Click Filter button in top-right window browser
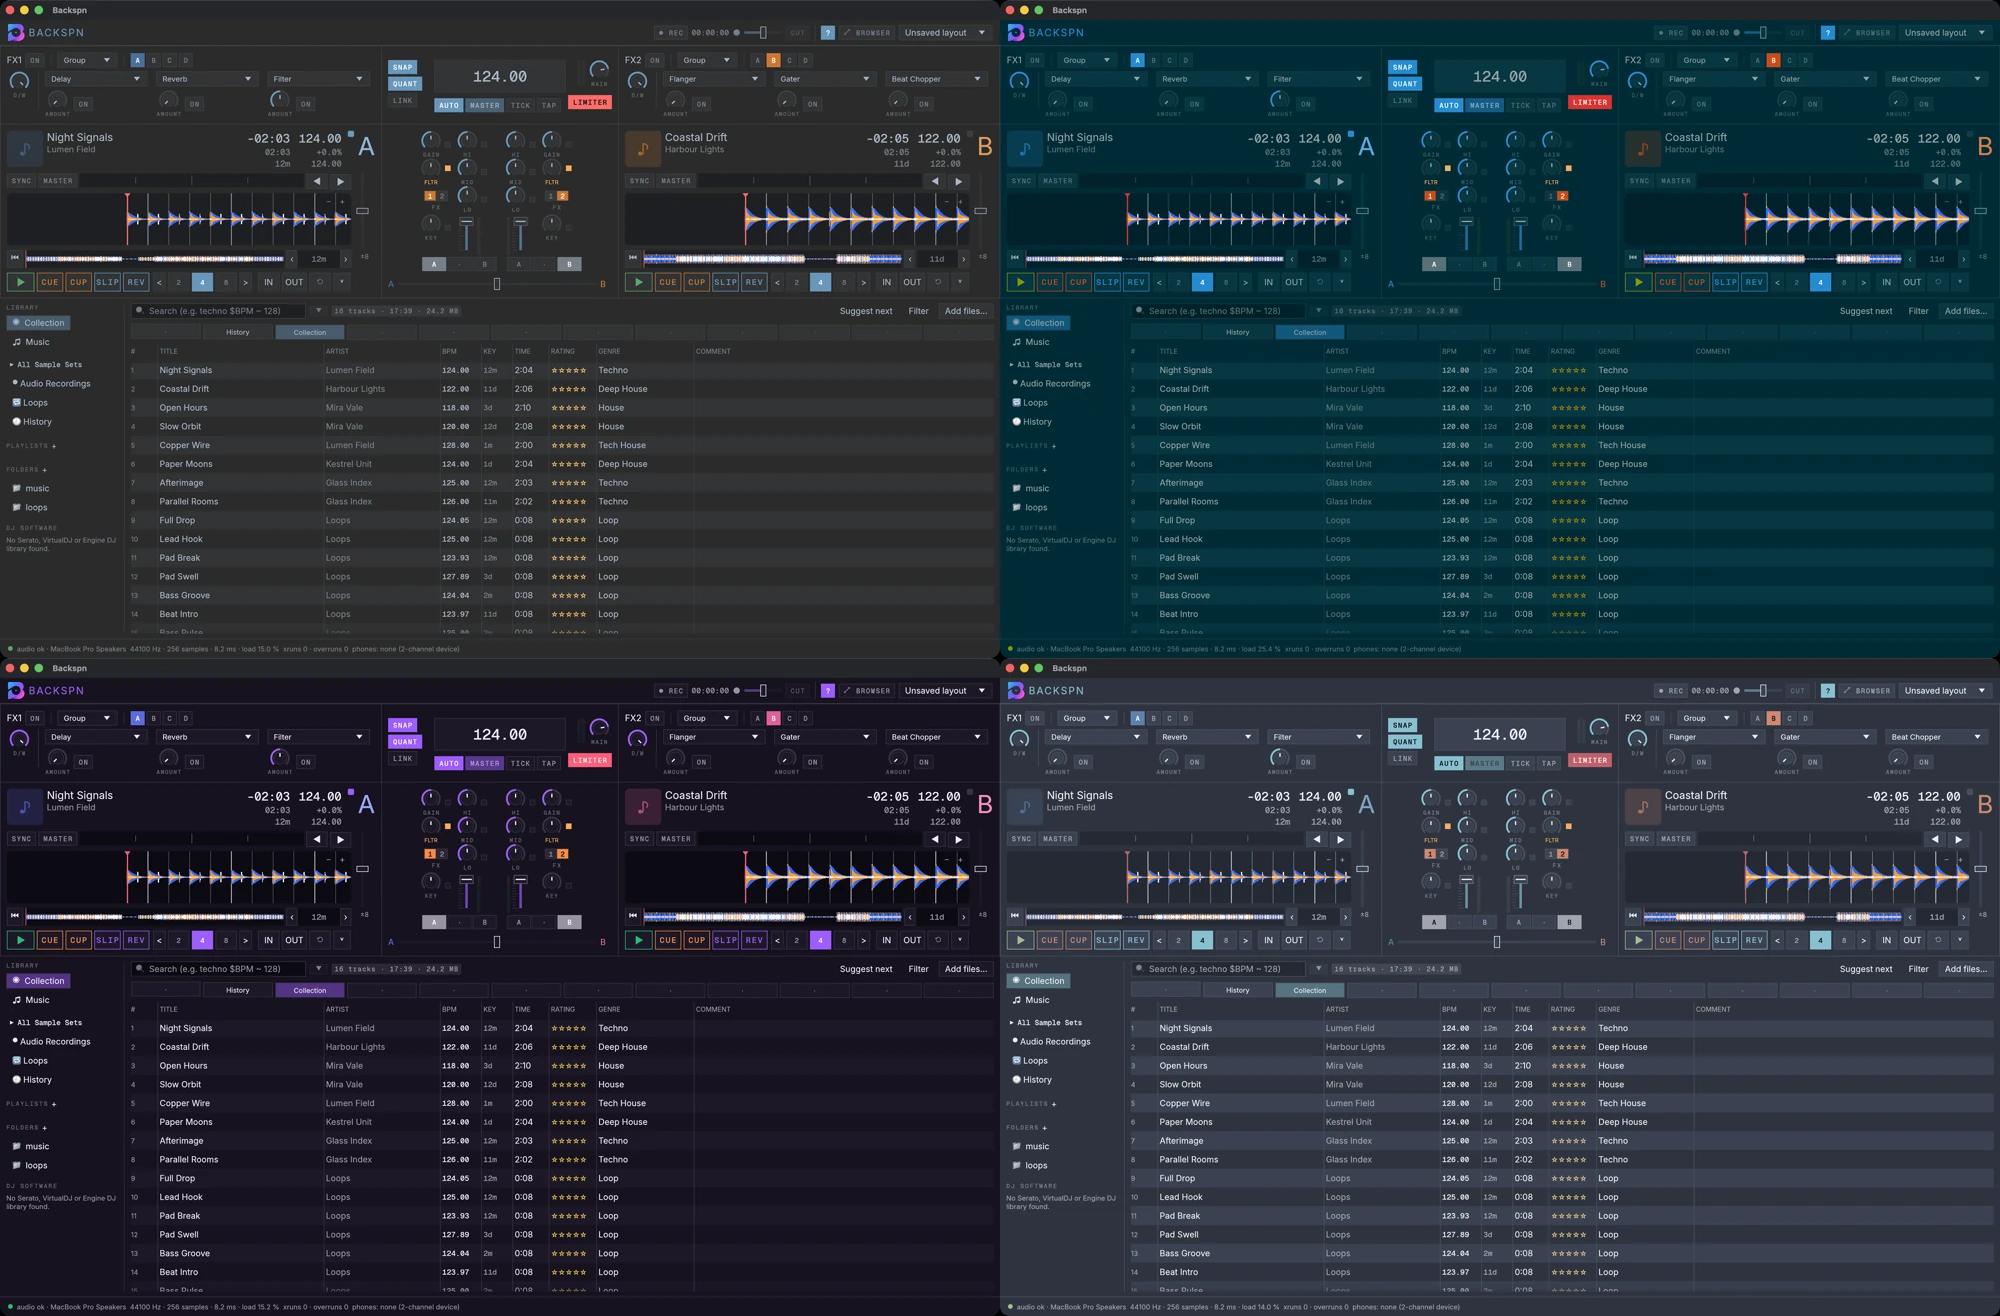Viewport: 2000px width, 1316px height. (x=1918, y=311)
